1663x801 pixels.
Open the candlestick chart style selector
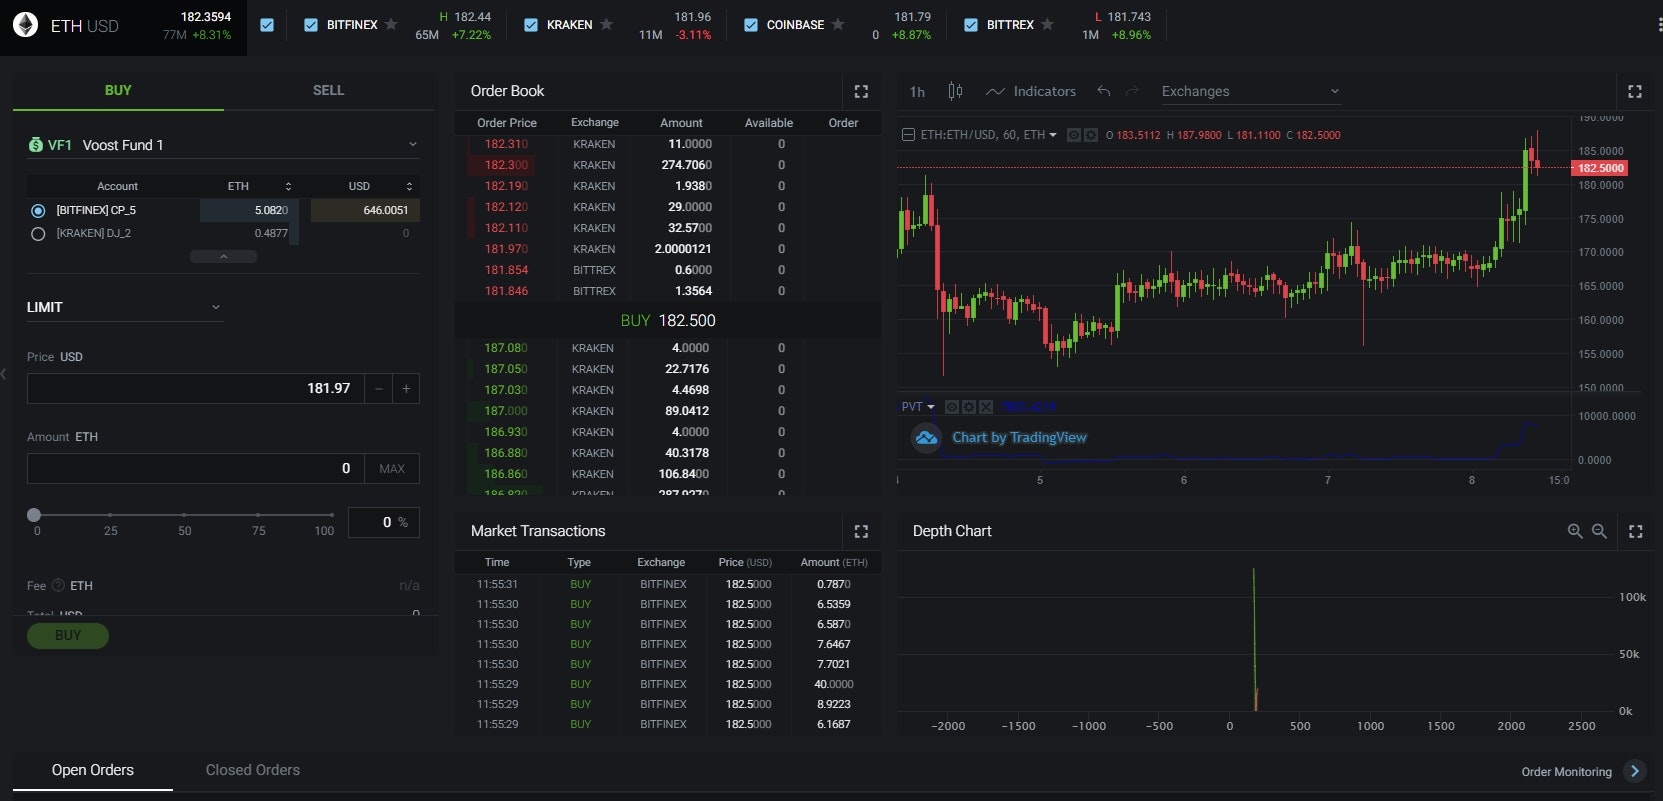(x=955, y=91)
